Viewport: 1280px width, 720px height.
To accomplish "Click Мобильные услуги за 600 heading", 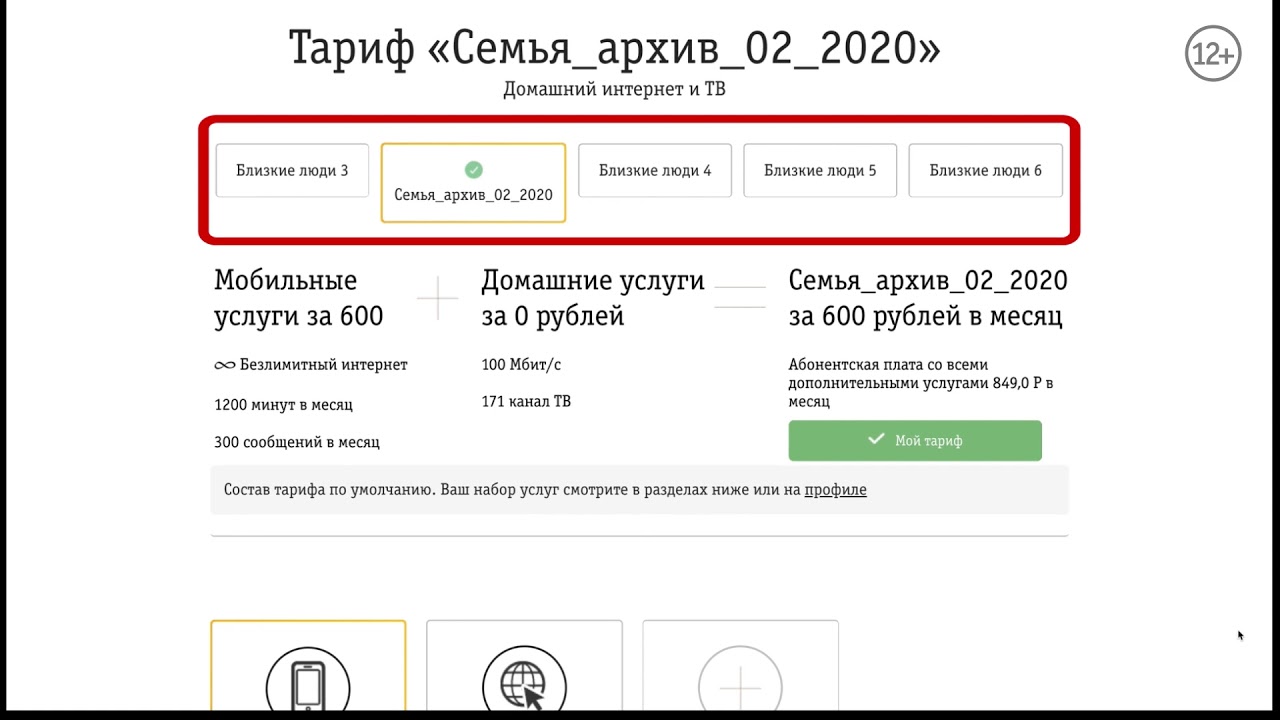I will [299, 298].
